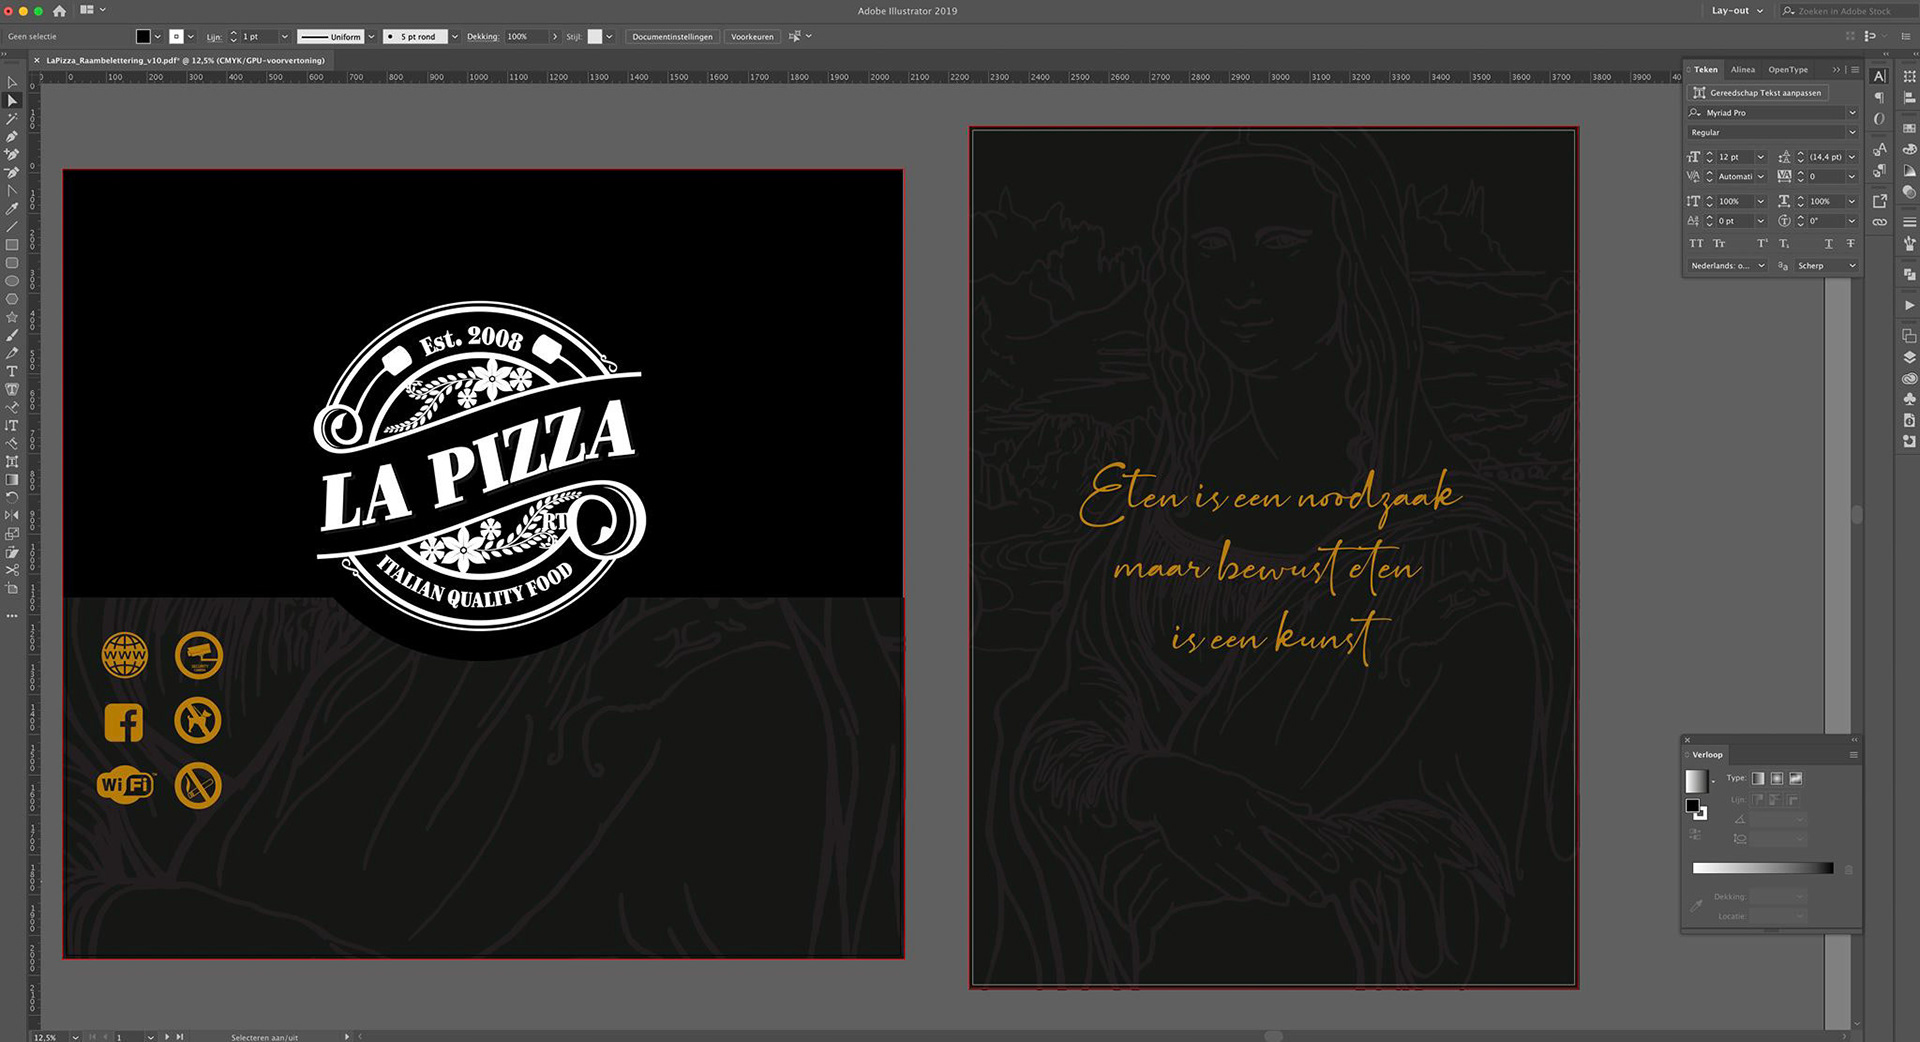This screenshot has width=1920, height=1042.
Task: Open the Actions play panel icon
Action: (x=1909, y=305)
